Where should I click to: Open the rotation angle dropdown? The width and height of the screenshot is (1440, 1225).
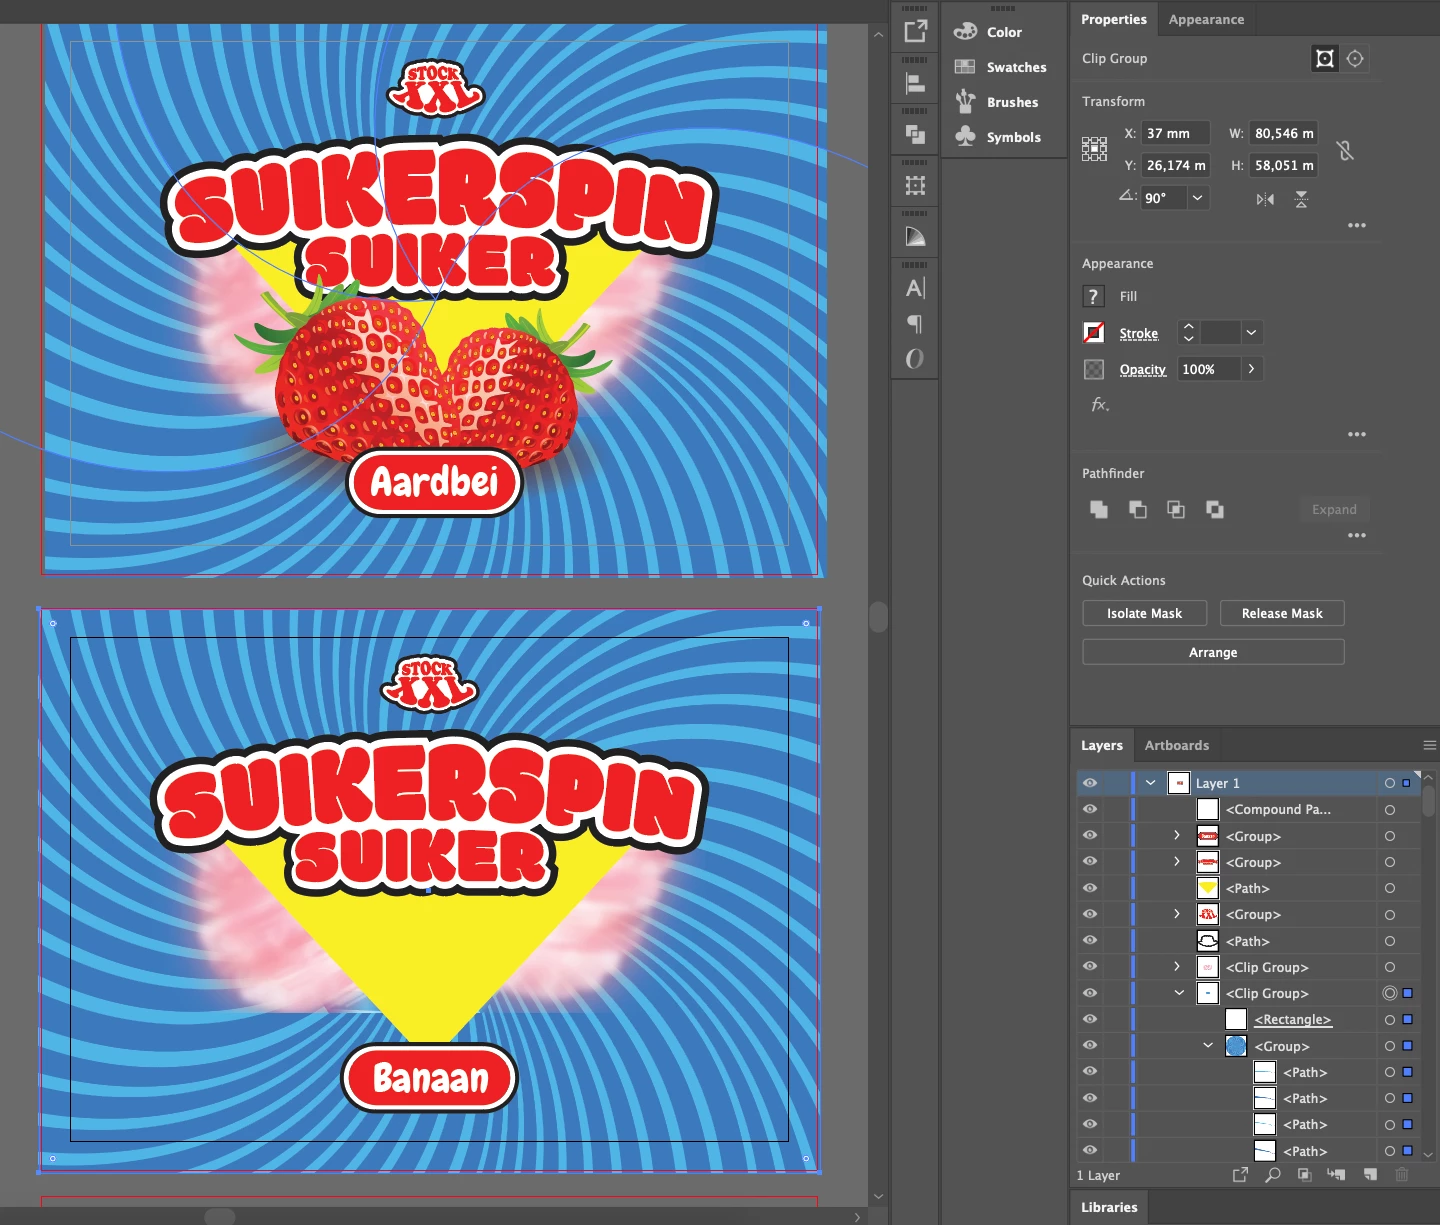click(x=1198, y=198)
